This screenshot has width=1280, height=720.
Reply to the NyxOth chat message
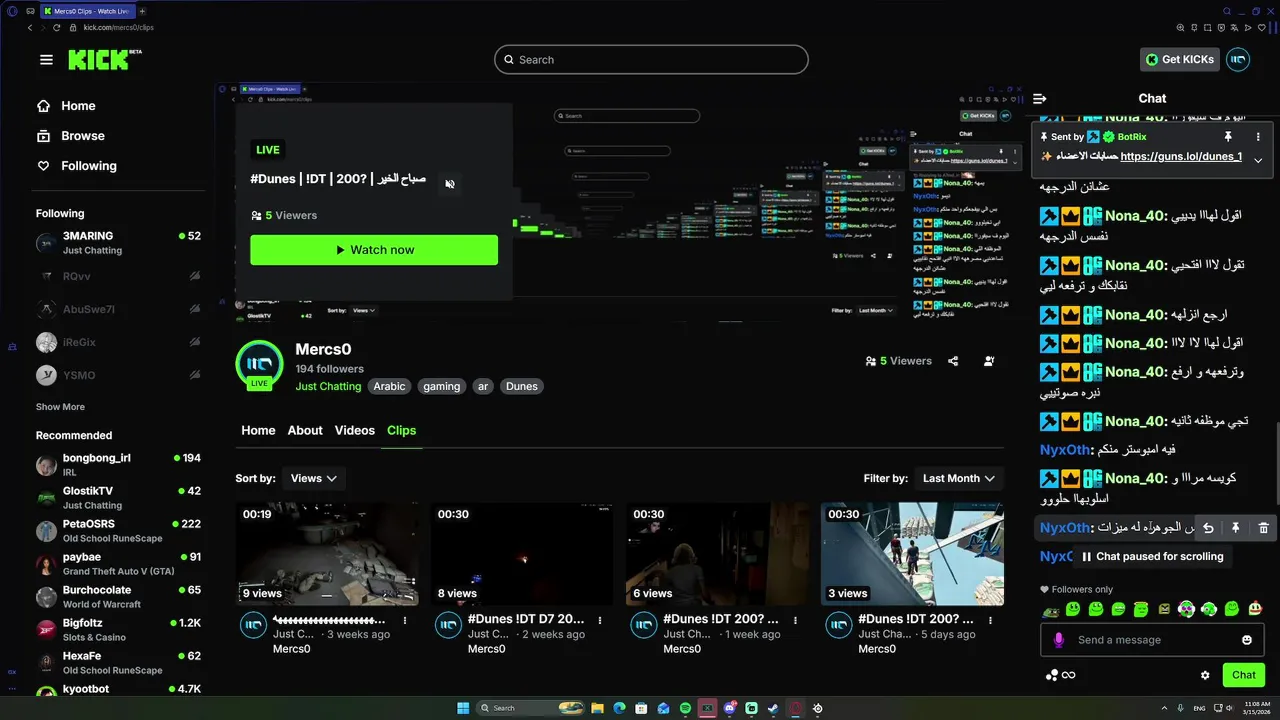tap(1208, 528)
